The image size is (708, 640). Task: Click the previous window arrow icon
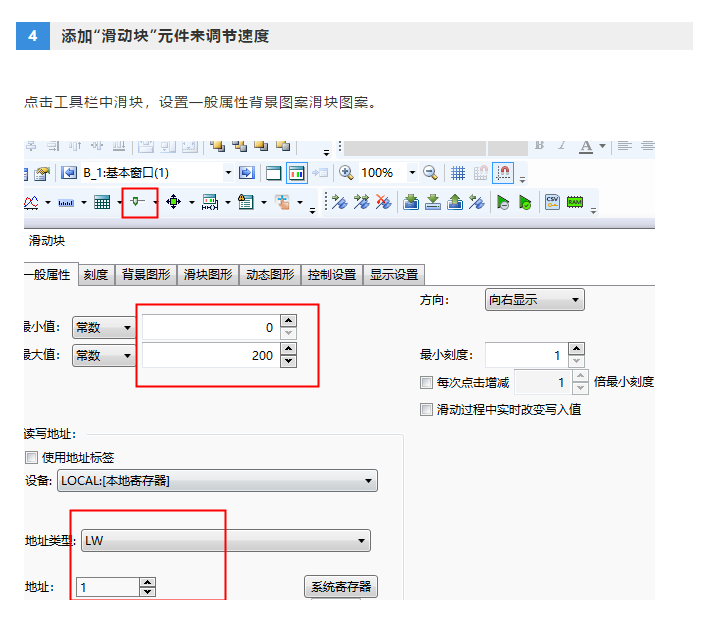(69, 172)
